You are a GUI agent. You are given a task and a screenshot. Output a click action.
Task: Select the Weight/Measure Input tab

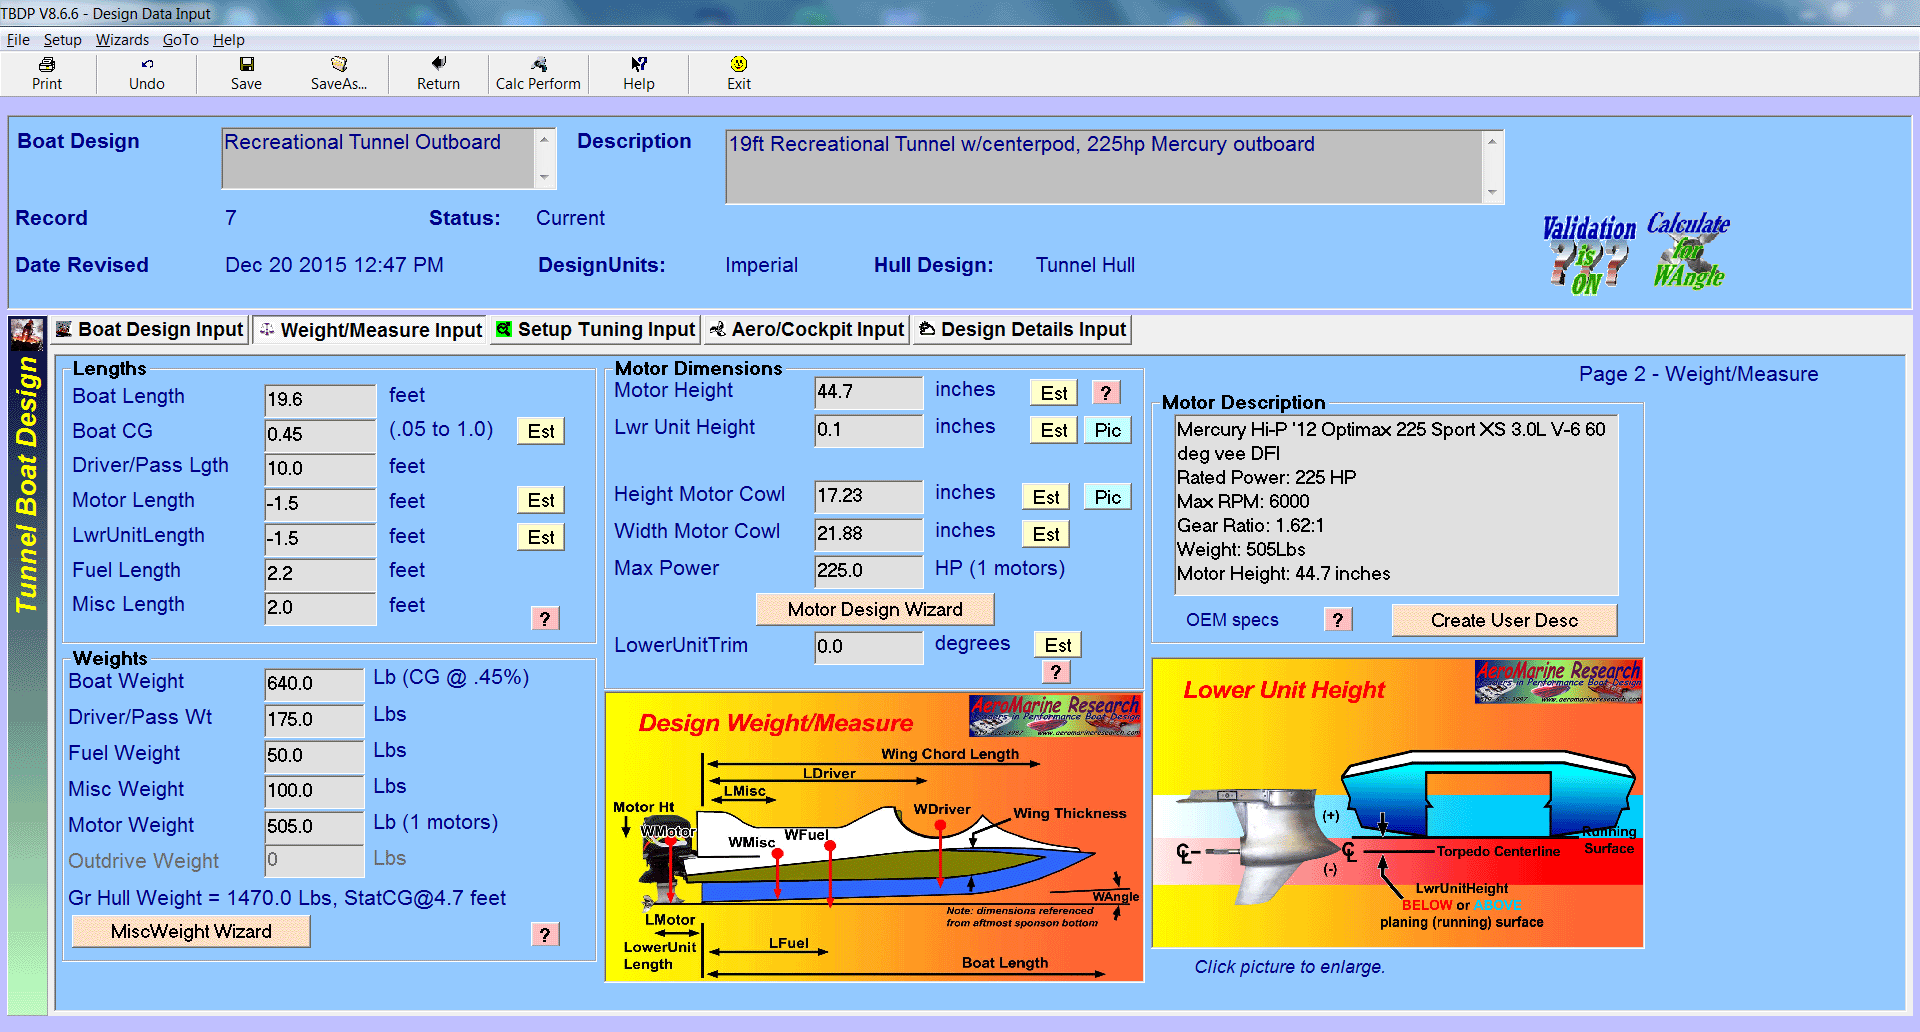point(370,330)
